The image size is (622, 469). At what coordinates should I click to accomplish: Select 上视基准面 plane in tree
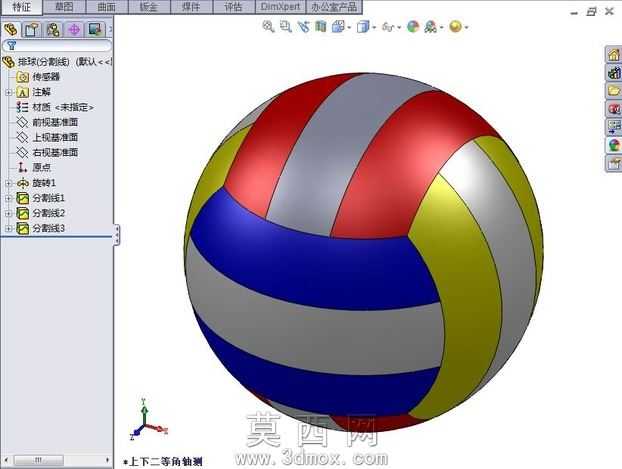(x=55, y=137)
